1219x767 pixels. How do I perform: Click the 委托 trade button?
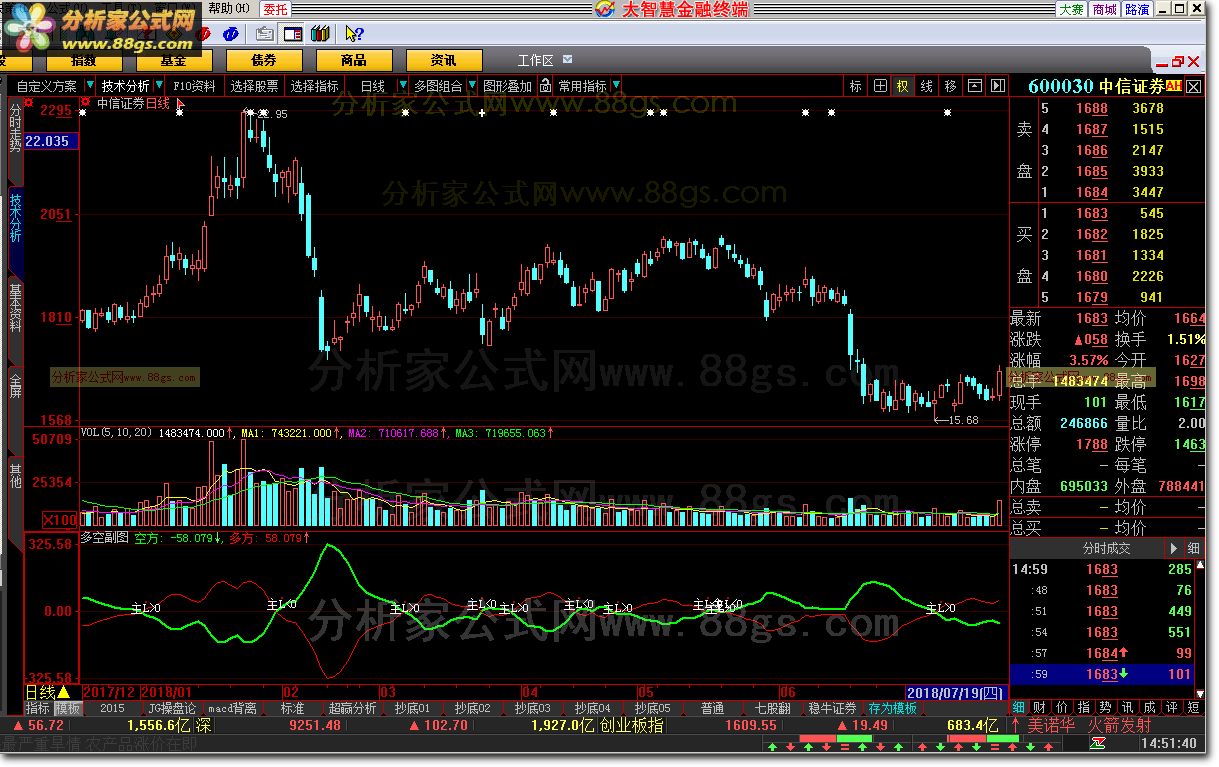[276, 9]
